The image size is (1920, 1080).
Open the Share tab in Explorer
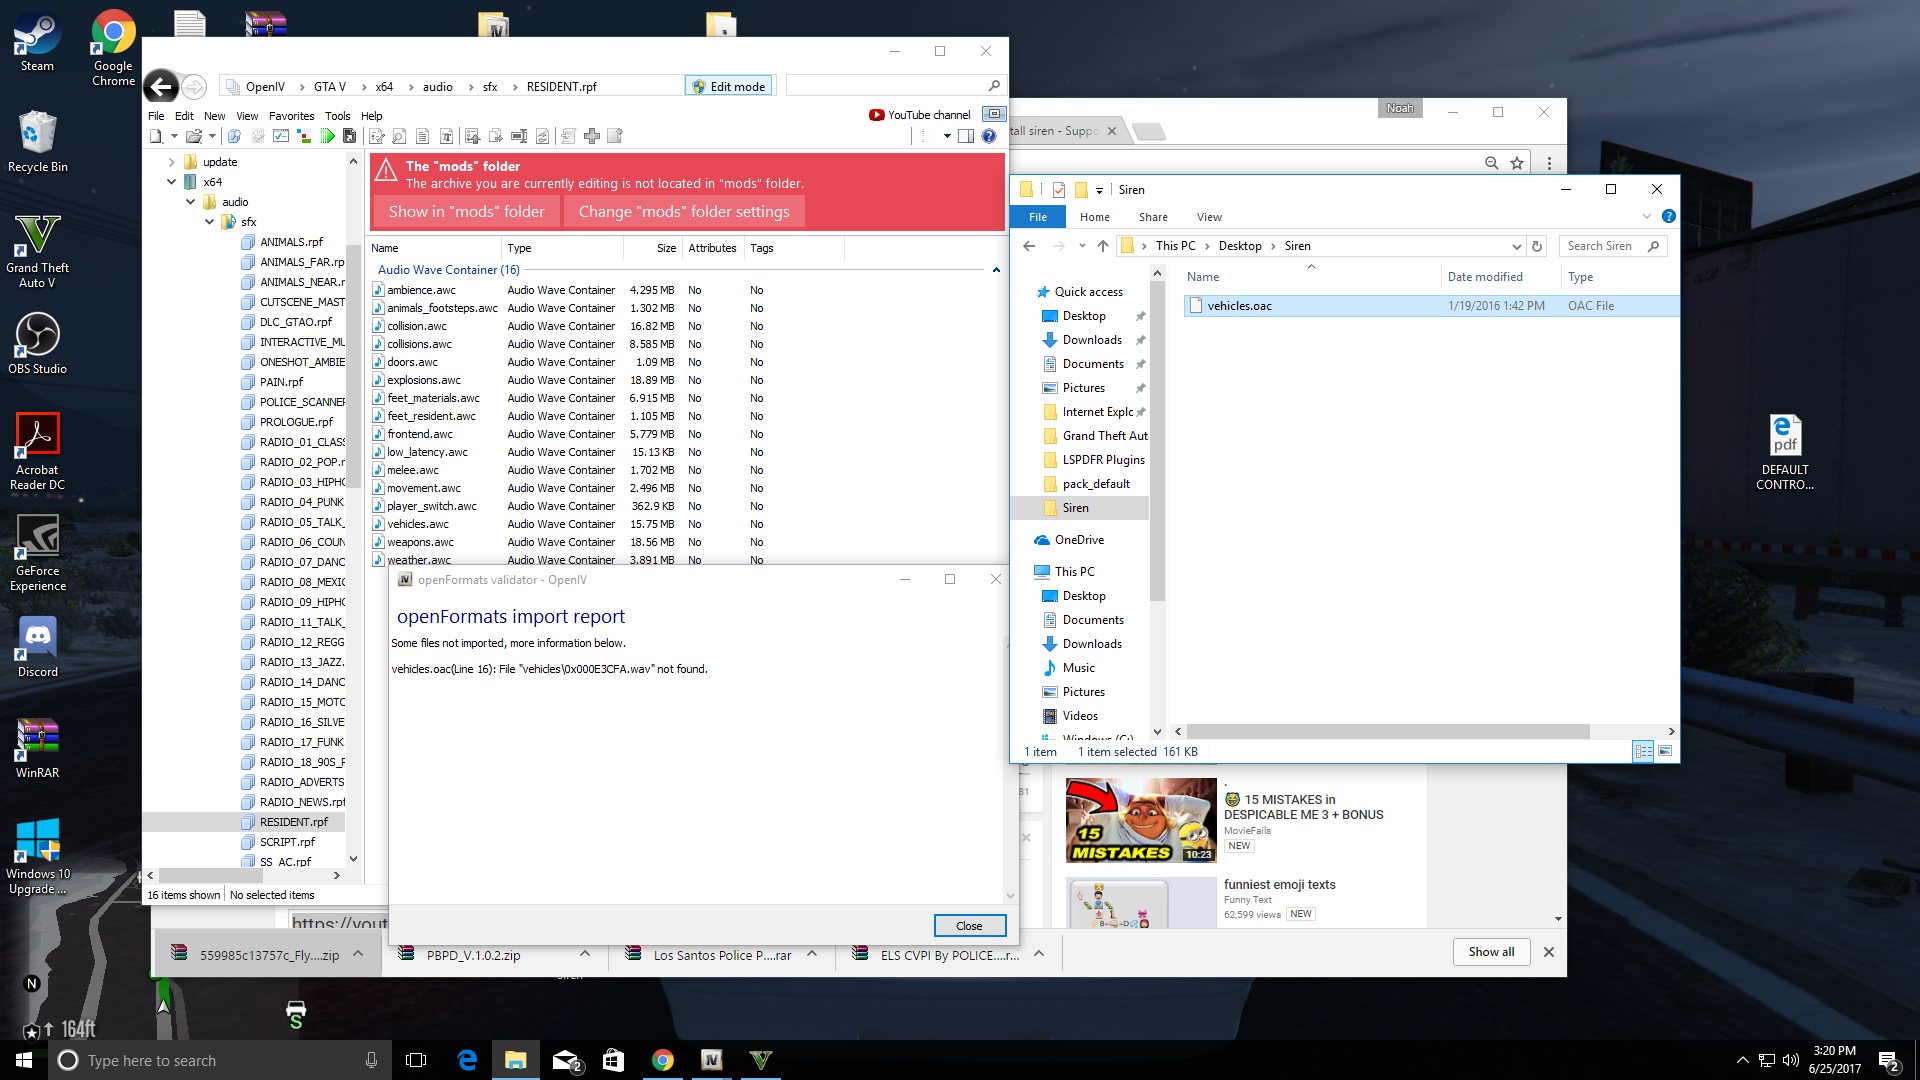1152,217
